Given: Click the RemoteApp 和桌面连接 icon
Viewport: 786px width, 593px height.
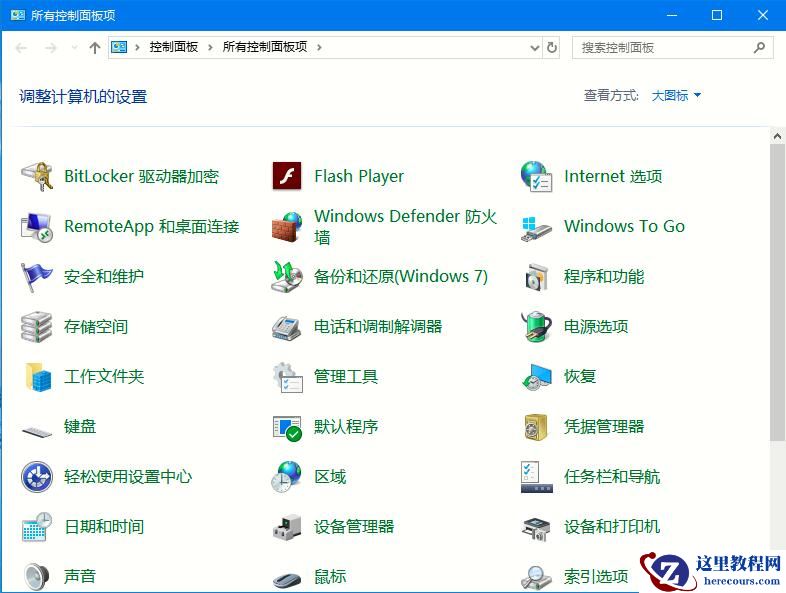Looking at the screenshot, I should 37,227.
